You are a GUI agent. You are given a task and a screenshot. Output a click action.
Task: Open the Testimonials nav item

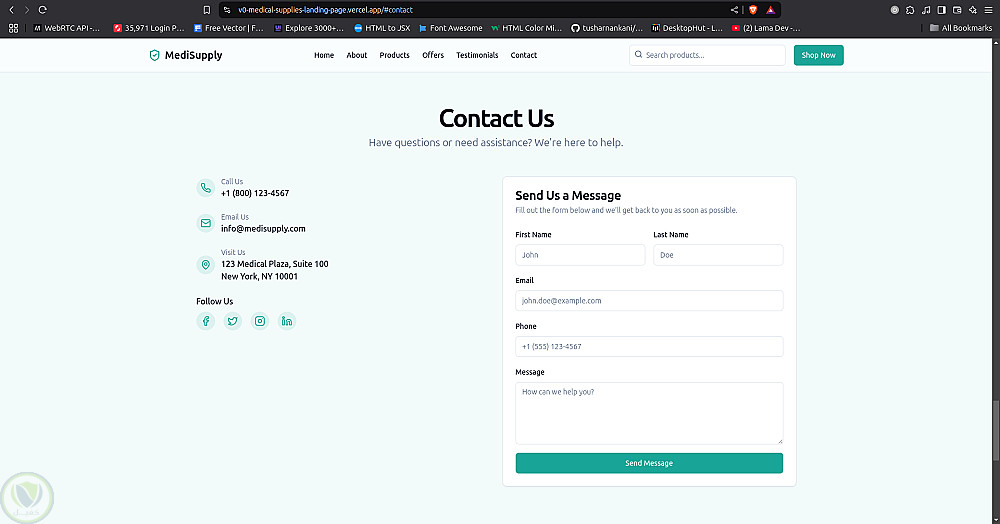477,55
